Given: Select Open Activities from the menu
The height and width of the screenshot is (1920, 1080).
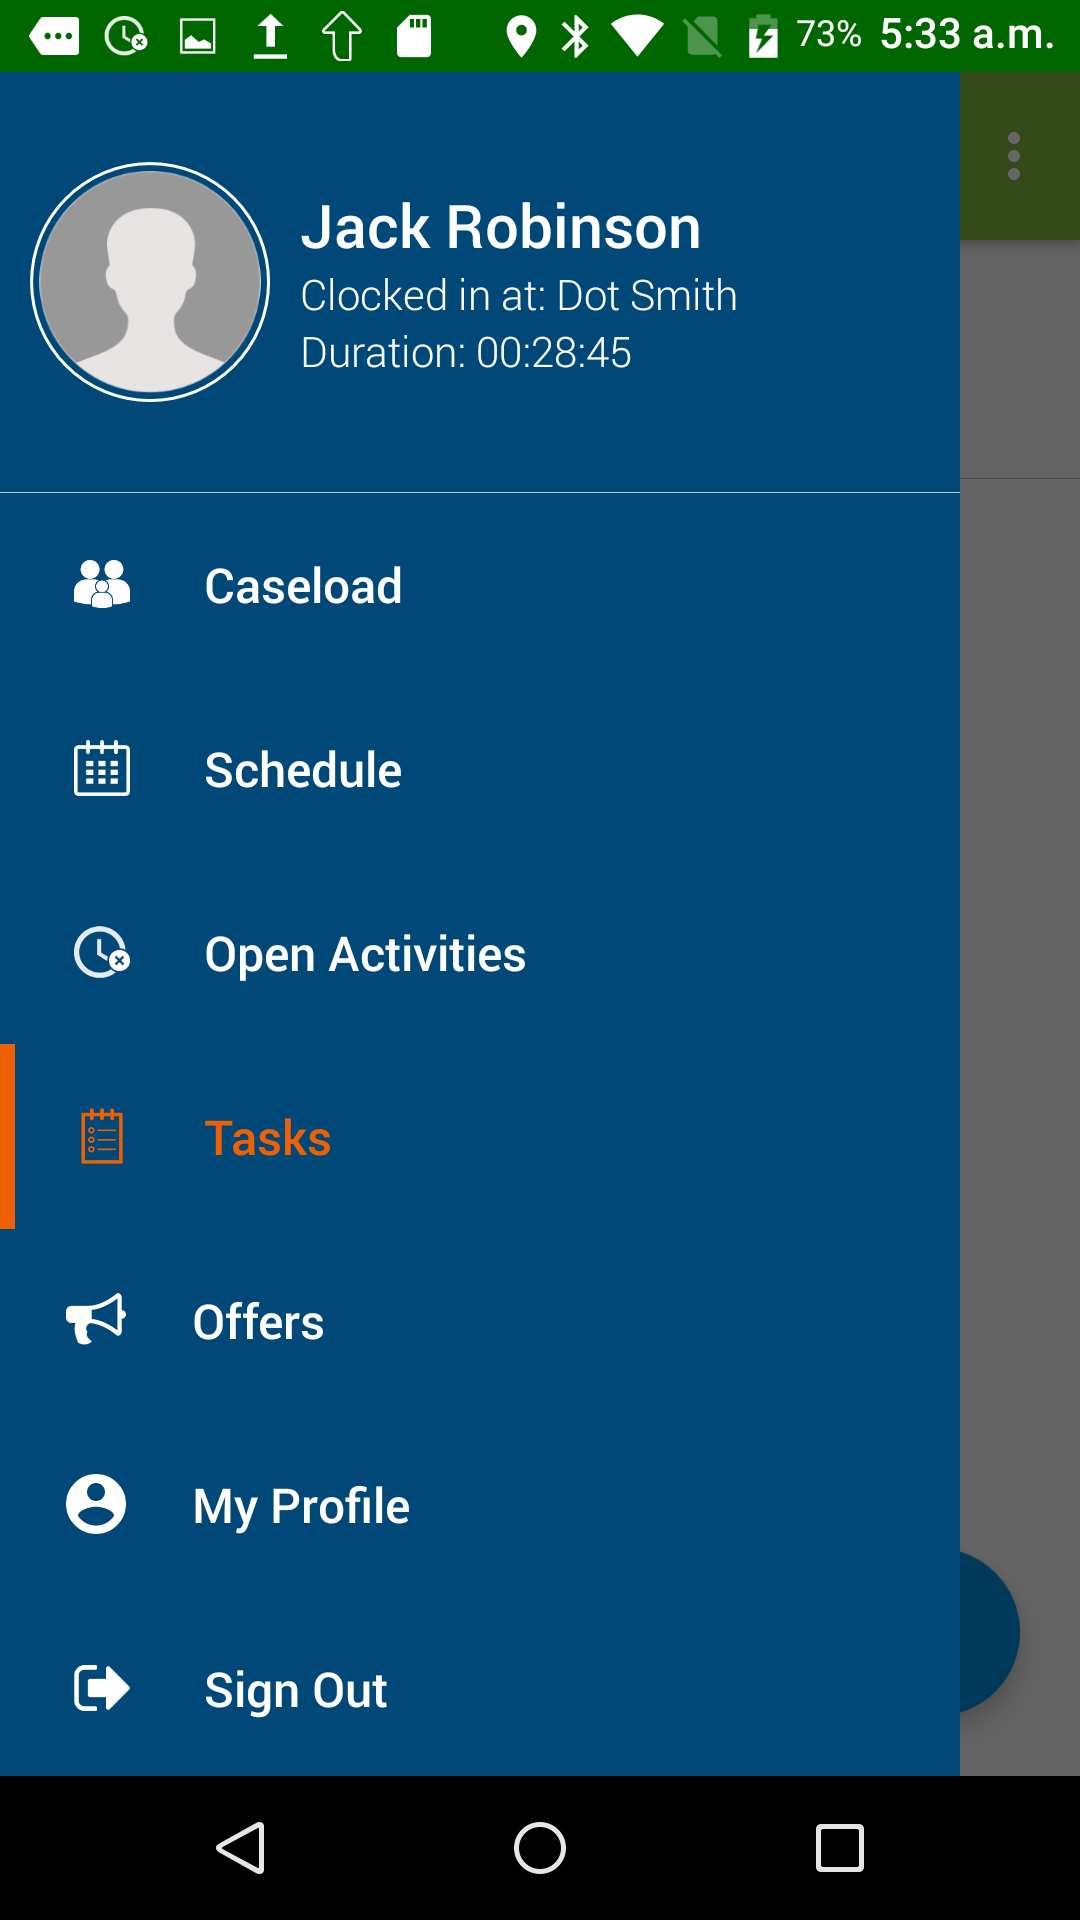Looking at the screenshot, I should (x=365, y=954).
